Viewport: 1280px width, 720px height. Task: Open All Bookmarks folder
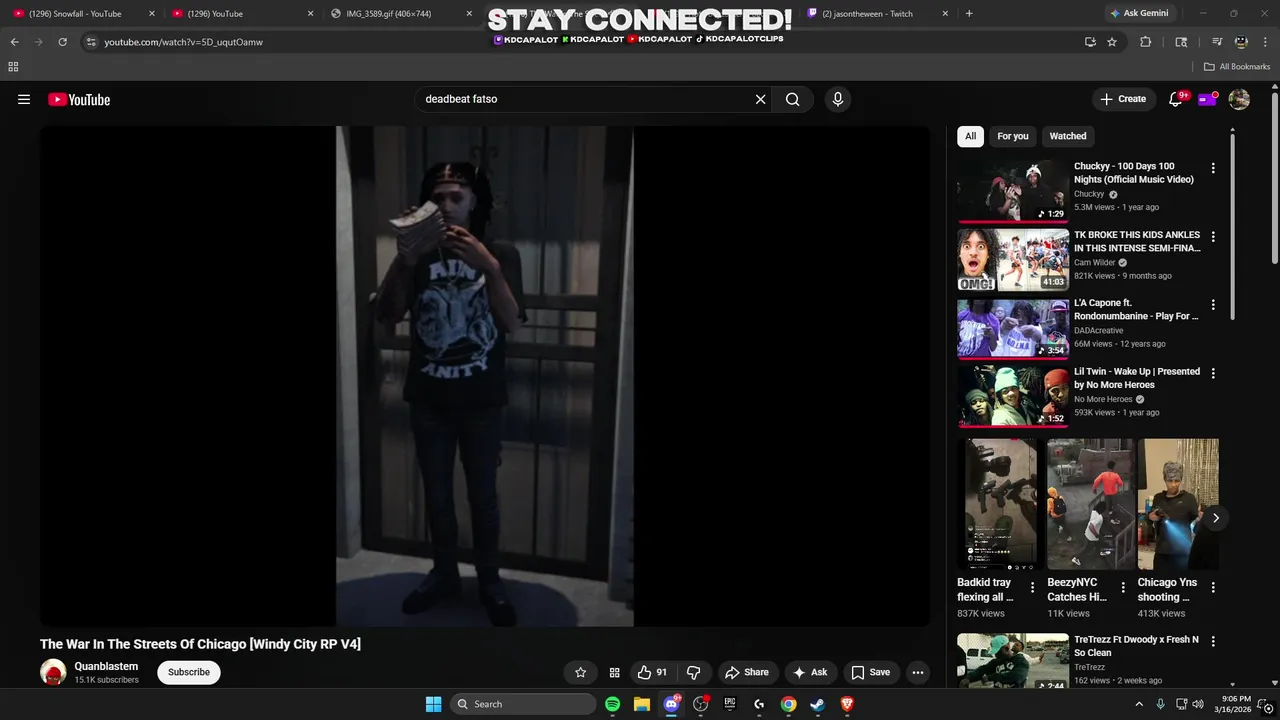point(1237,67)
